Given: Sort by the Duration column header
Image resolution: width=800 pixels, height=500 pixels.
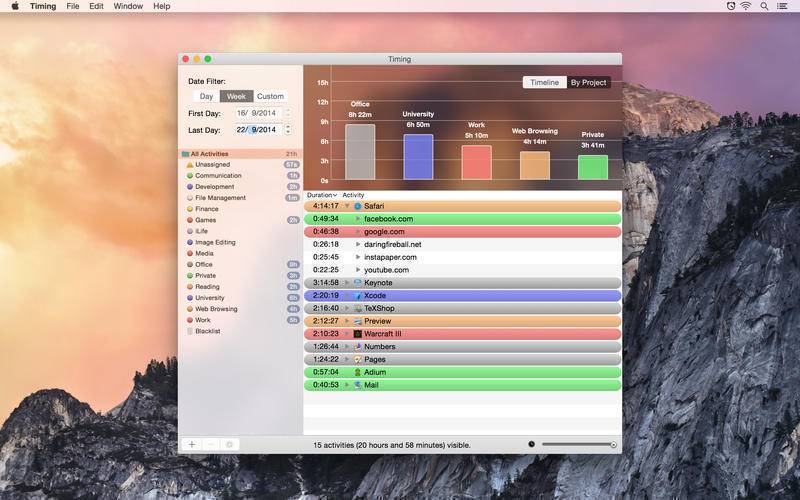Looking at the screenshot, I should point(322,195).
